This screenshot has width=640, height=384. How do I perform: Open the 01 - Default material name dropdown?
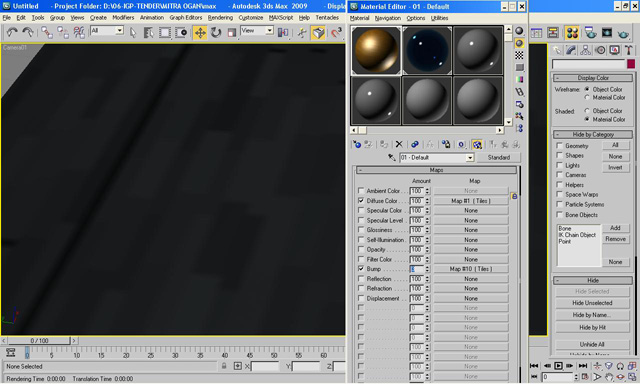pos(470,158)
